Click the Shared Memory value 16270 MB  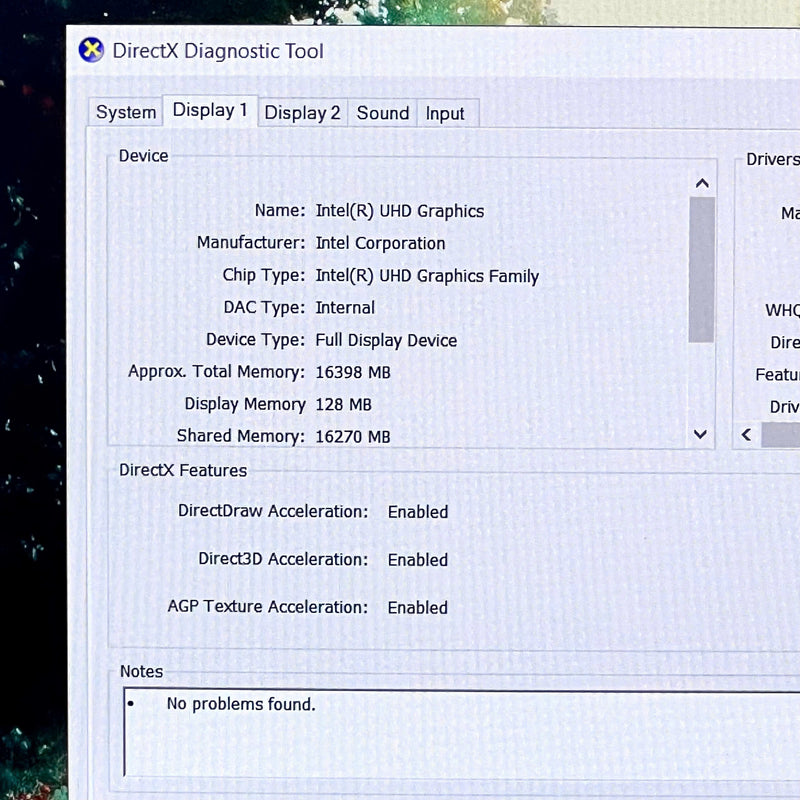(353, 437)
